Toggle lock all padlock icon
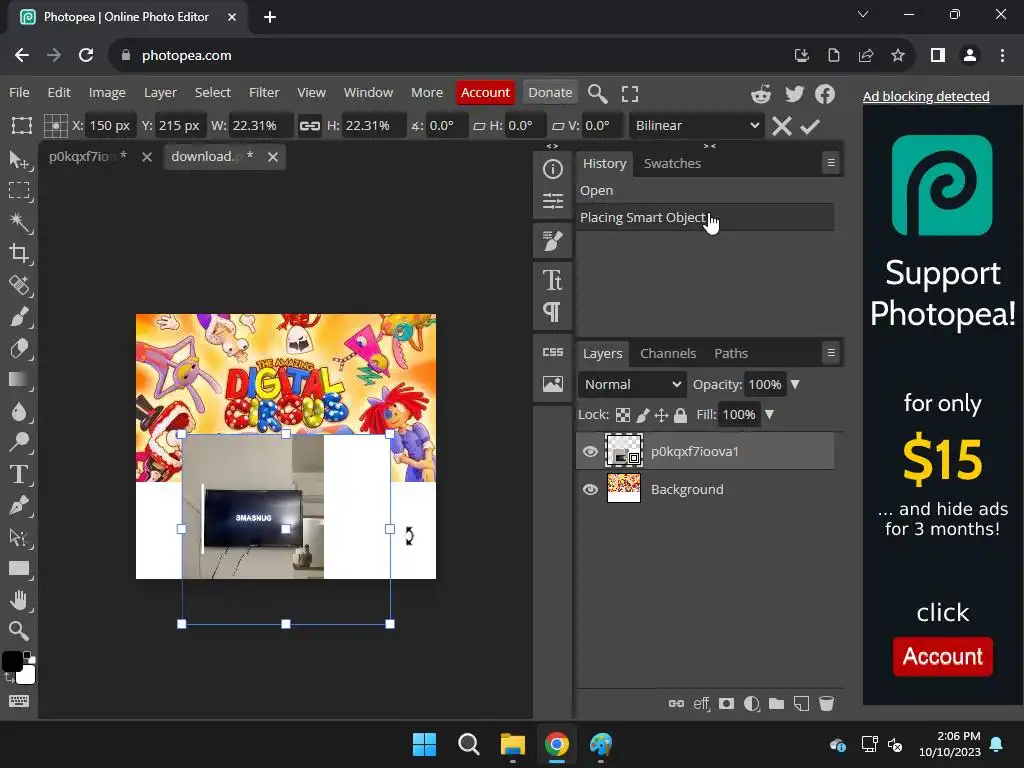The height and width of the screenshot is (768, 1024). (x=680, y=415)
